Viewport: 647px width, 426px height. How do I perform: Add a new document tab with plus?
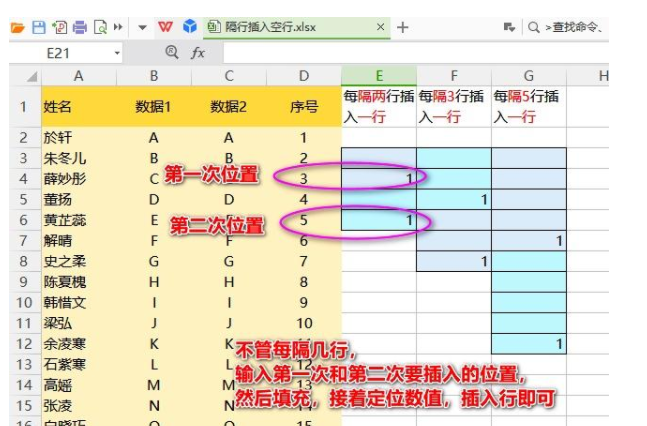click(x=402, y=28)
